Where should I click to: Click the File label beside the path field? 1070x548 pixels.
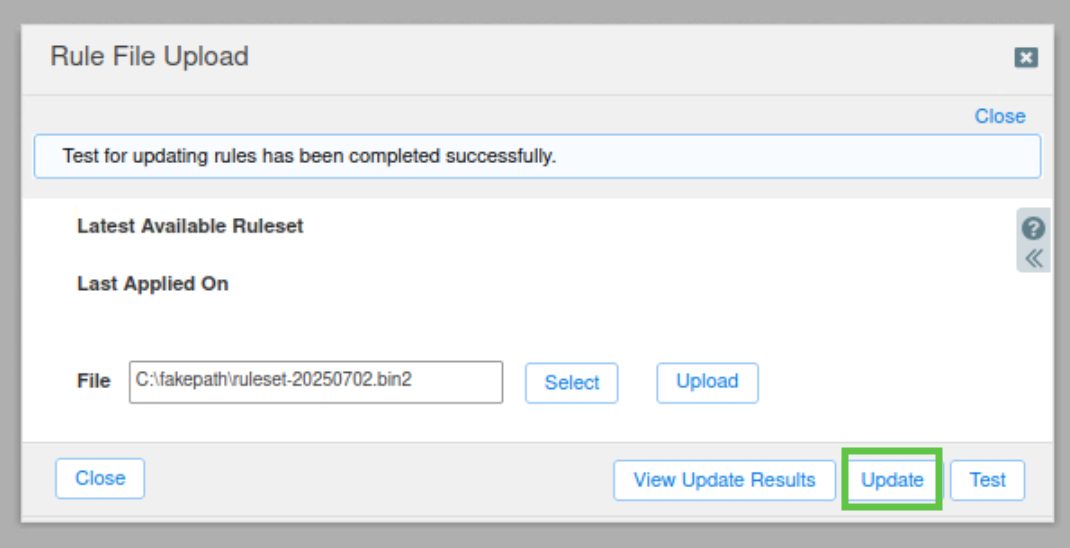click(x=94, y=381)
